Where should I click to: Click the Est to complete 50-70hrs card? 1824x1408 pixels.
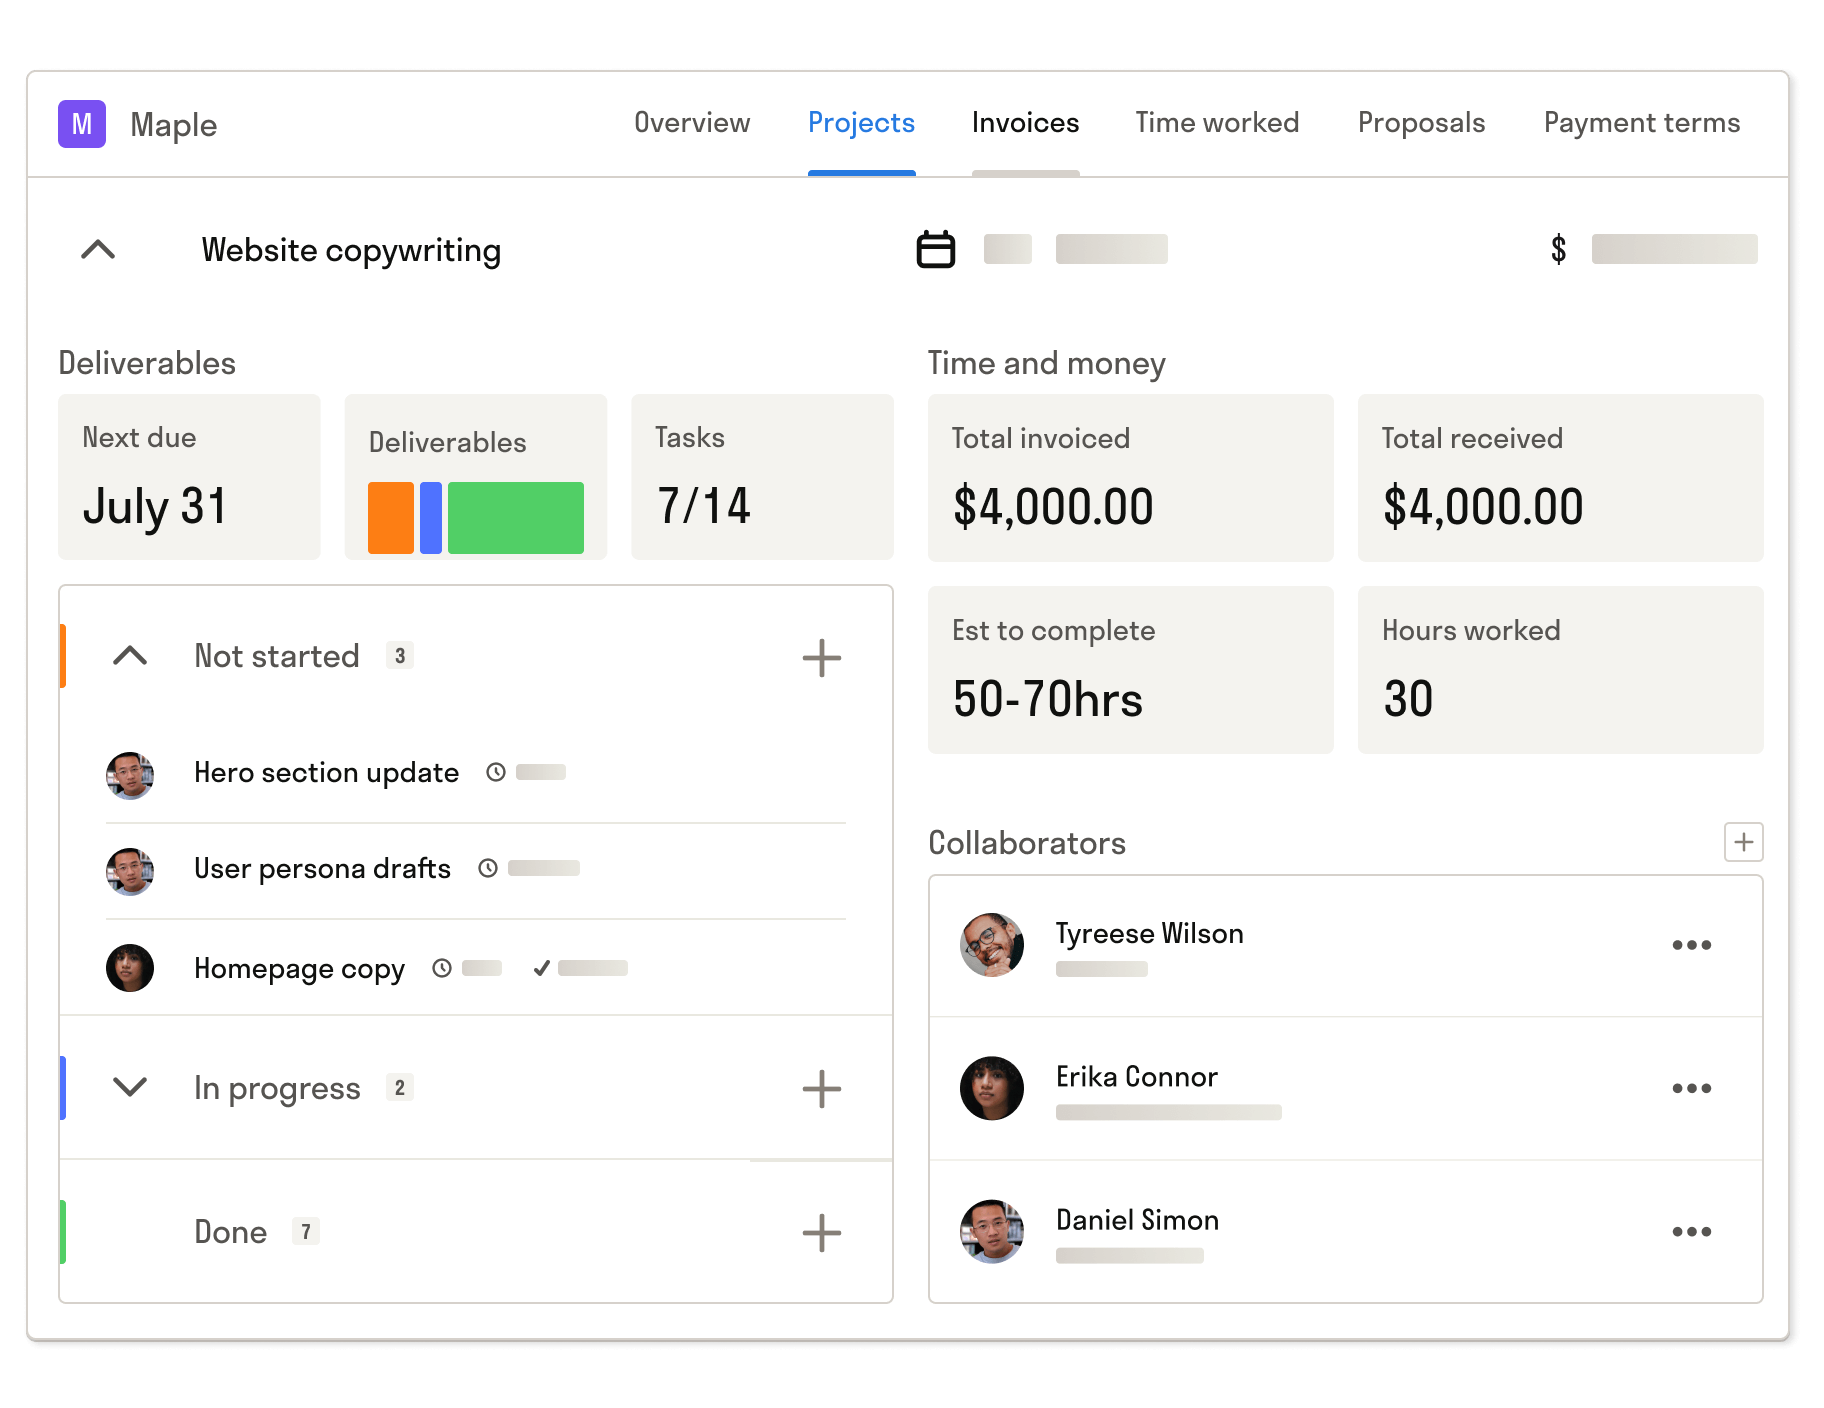(x=1131, y=670)
